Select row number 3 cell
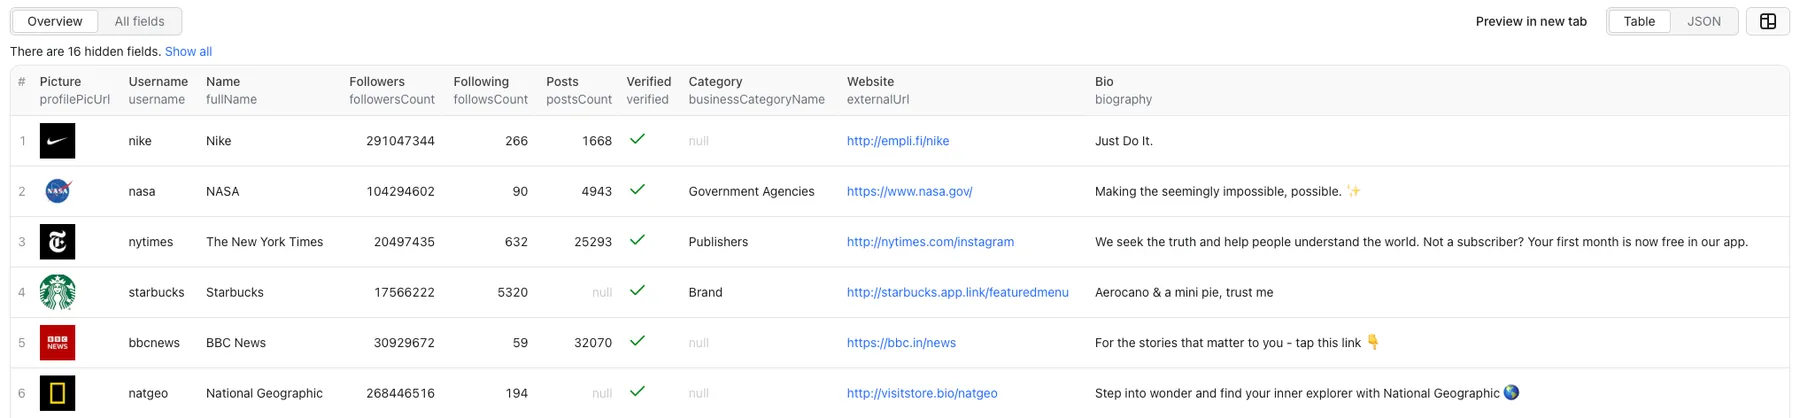The width and height of the screenshot is (1800, 418). [x=22, y=242]
